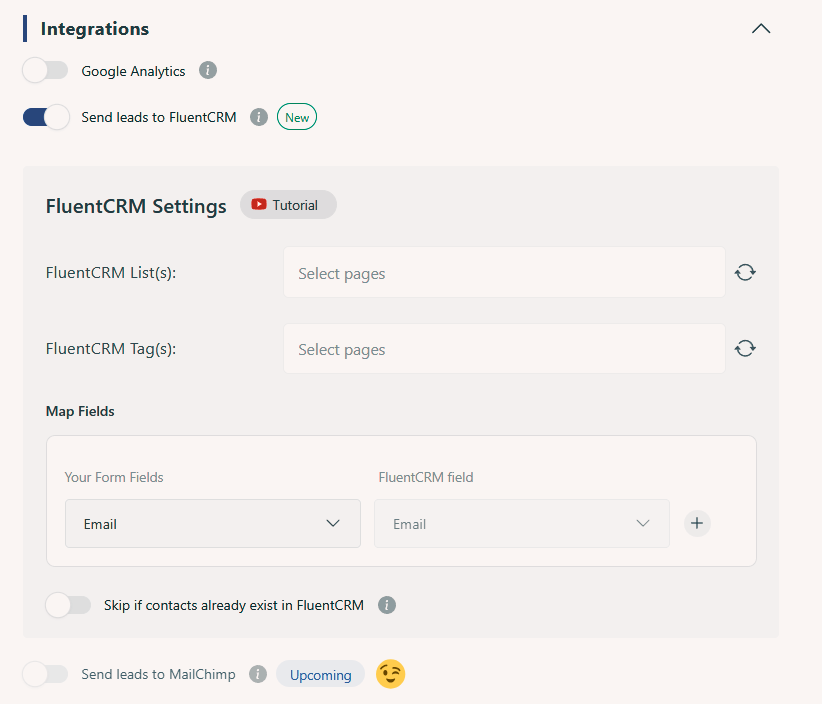The height and width of the screenshot is (704, 822).
Task: Click Skip if contacts already exist label
Action: coord(234,605)
